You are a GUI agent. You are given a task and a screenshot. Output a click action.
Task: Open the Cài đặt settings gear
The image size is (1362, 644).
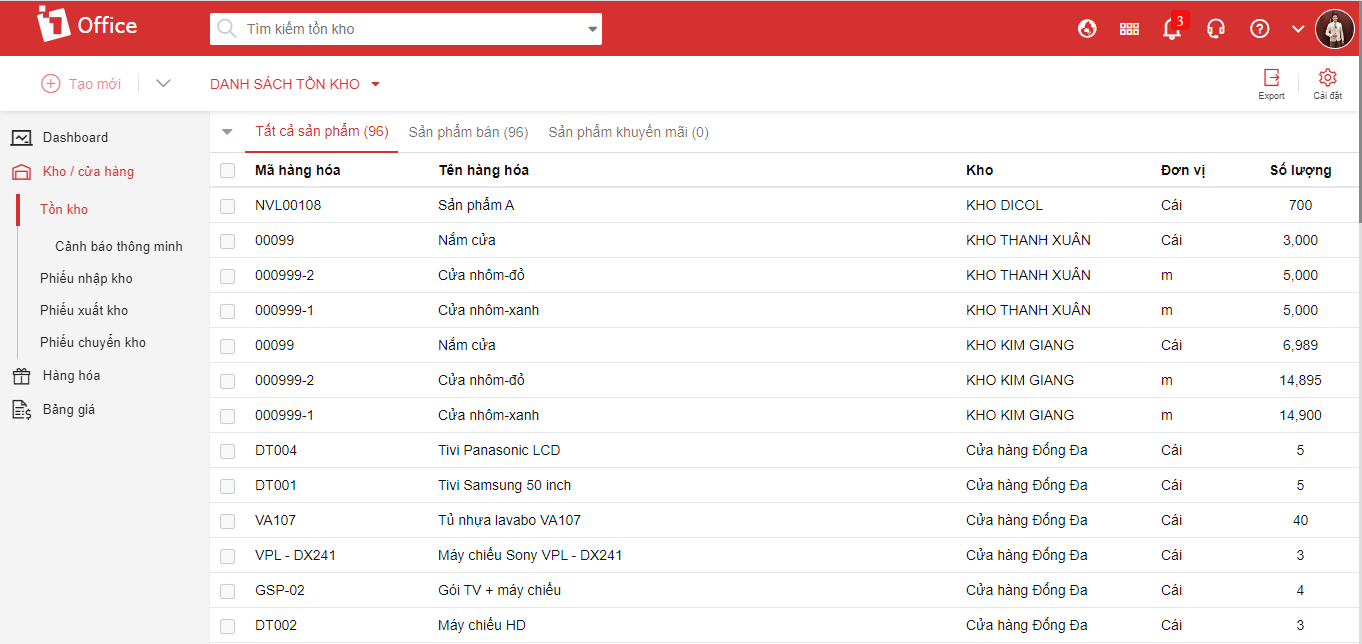[x=1327, y=79]
